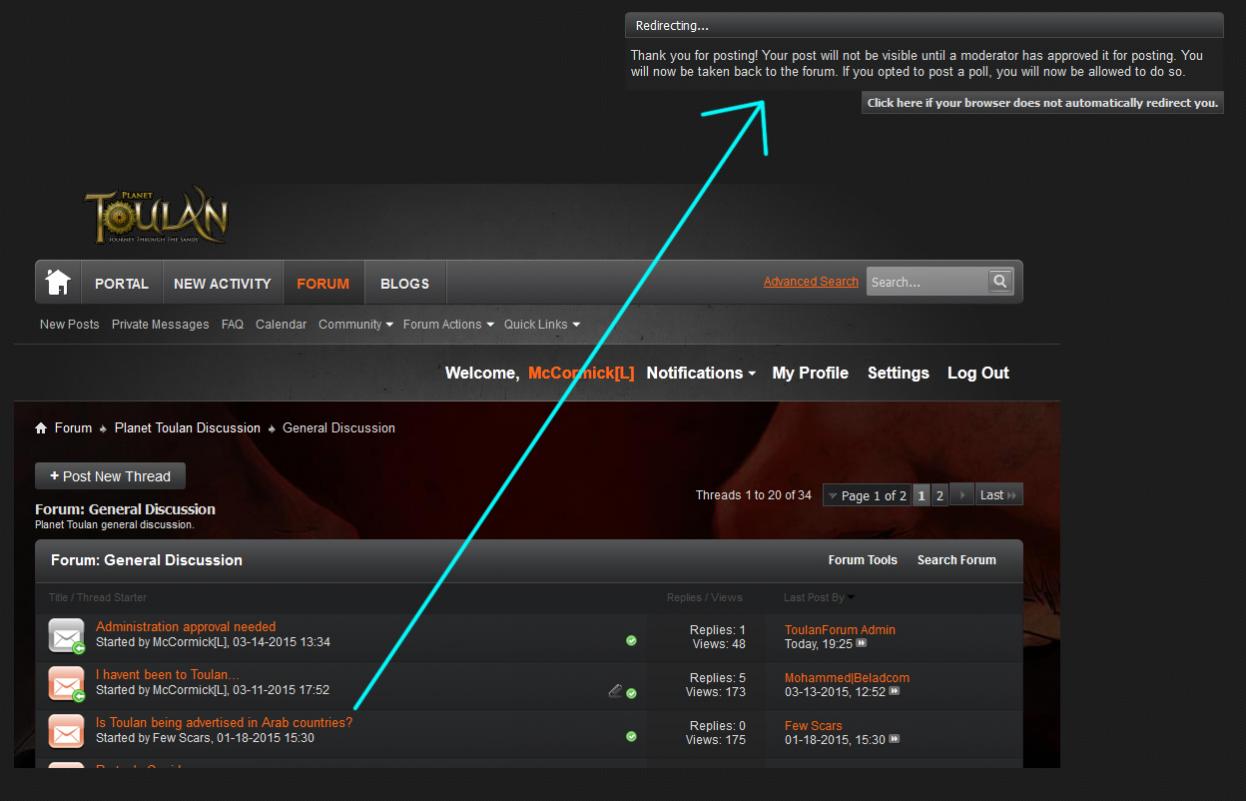Jump to last post by Mohammed|Beladcom
This screenshot has width=1246, height=801.
pyautogui.click(x=894, y=691)
